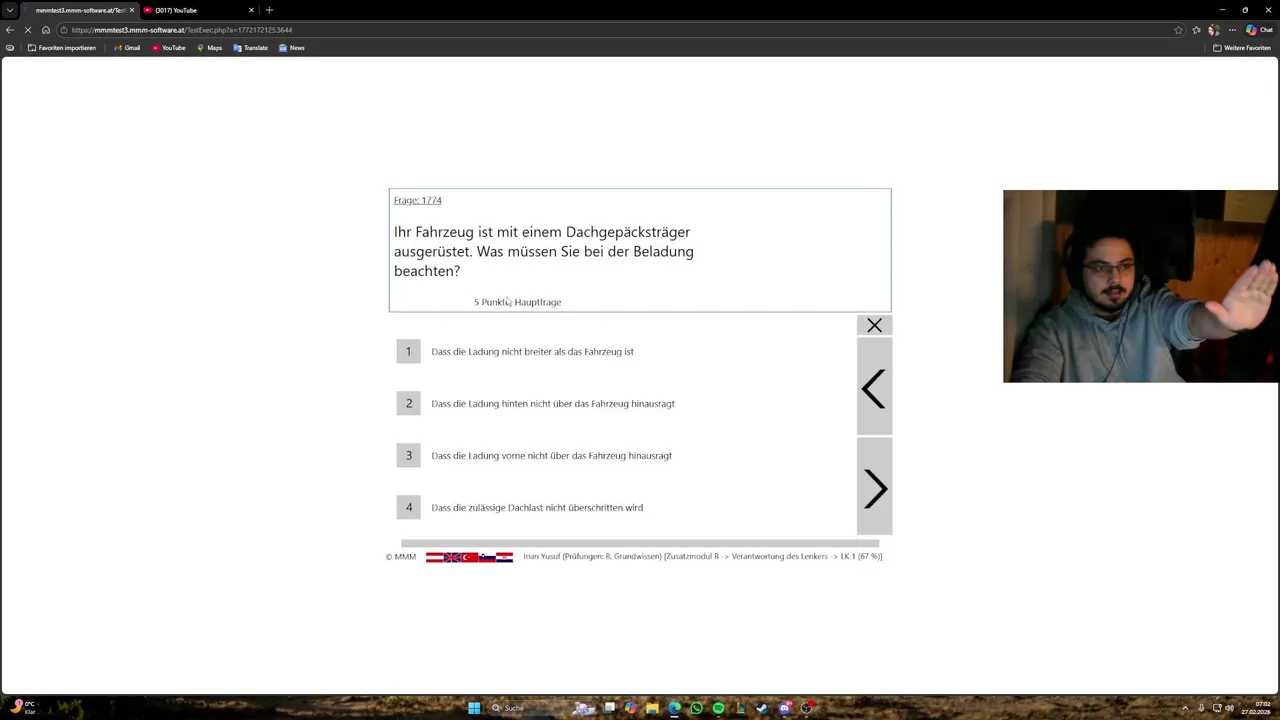
Task: Close the mmmtest3 browser tab
Action: coord(131,10)
